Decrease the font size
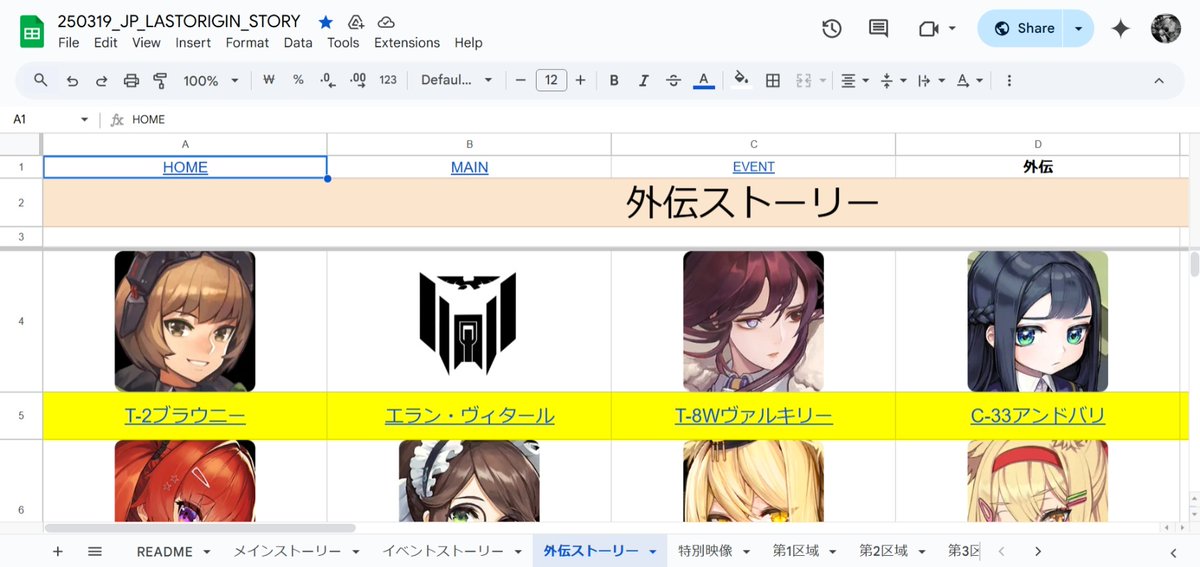Screen dimensions: 1200x567 pyautogui.click(x=520, y=80)
